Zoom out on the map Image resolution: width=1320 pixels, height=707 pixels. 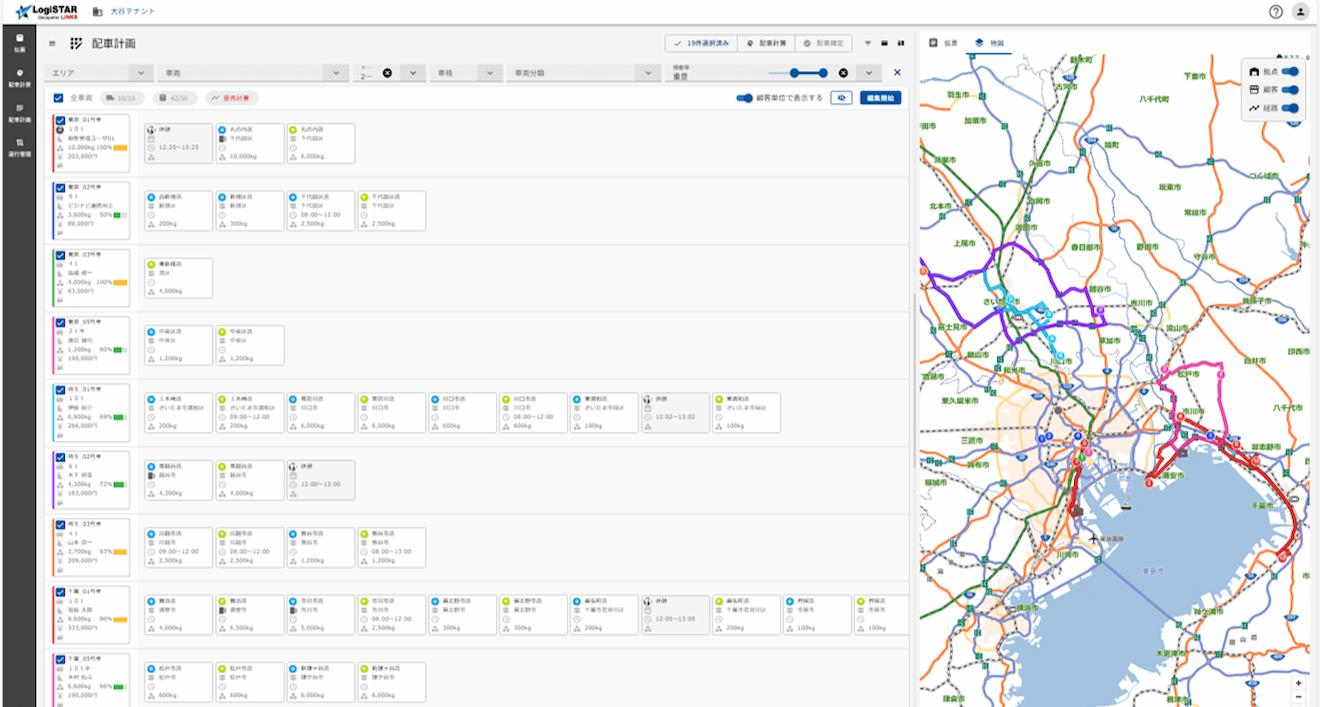1298,696
